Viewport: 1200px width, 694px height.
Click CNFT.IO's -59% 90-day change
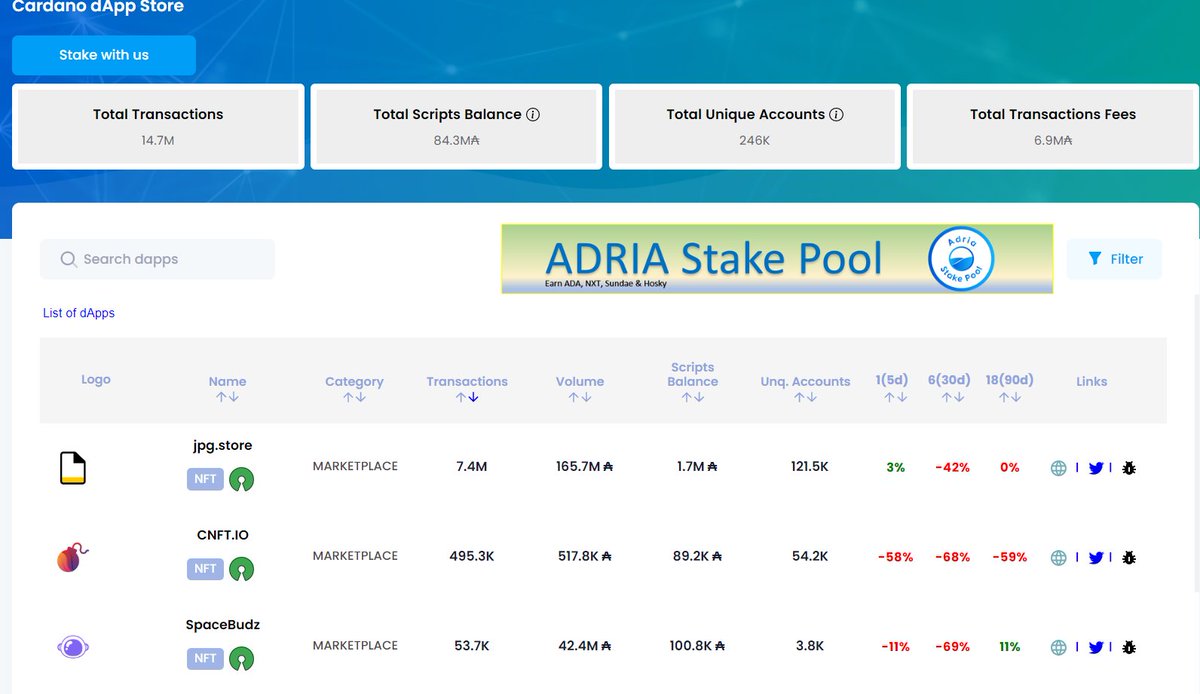[1009, 557]
